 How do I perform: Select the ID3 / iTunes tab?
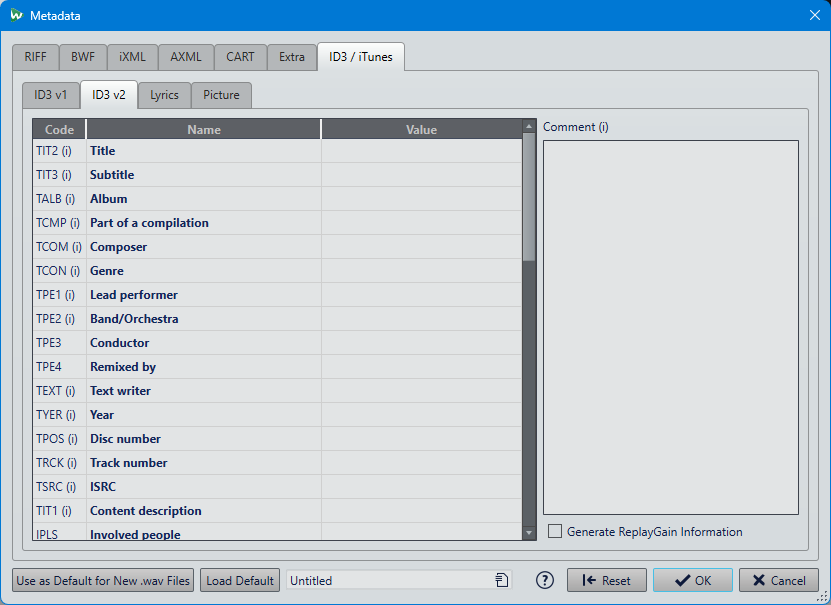[361, 57]
